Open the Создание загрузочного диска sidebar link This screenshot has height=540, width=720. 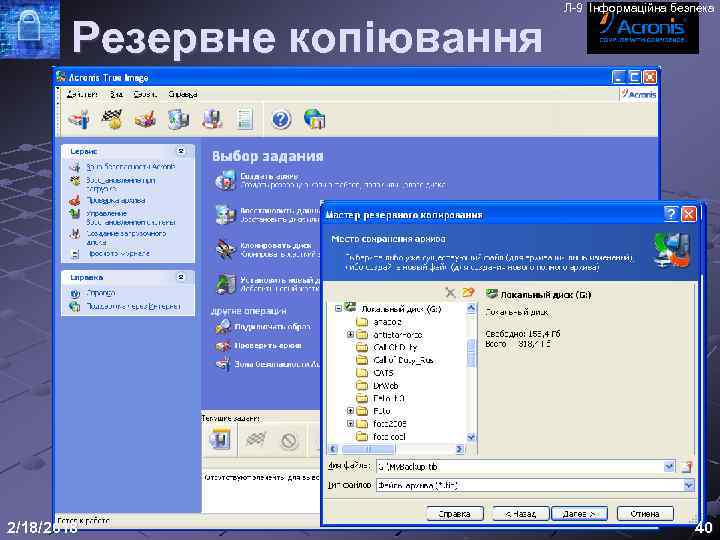[x=126, y=238]
